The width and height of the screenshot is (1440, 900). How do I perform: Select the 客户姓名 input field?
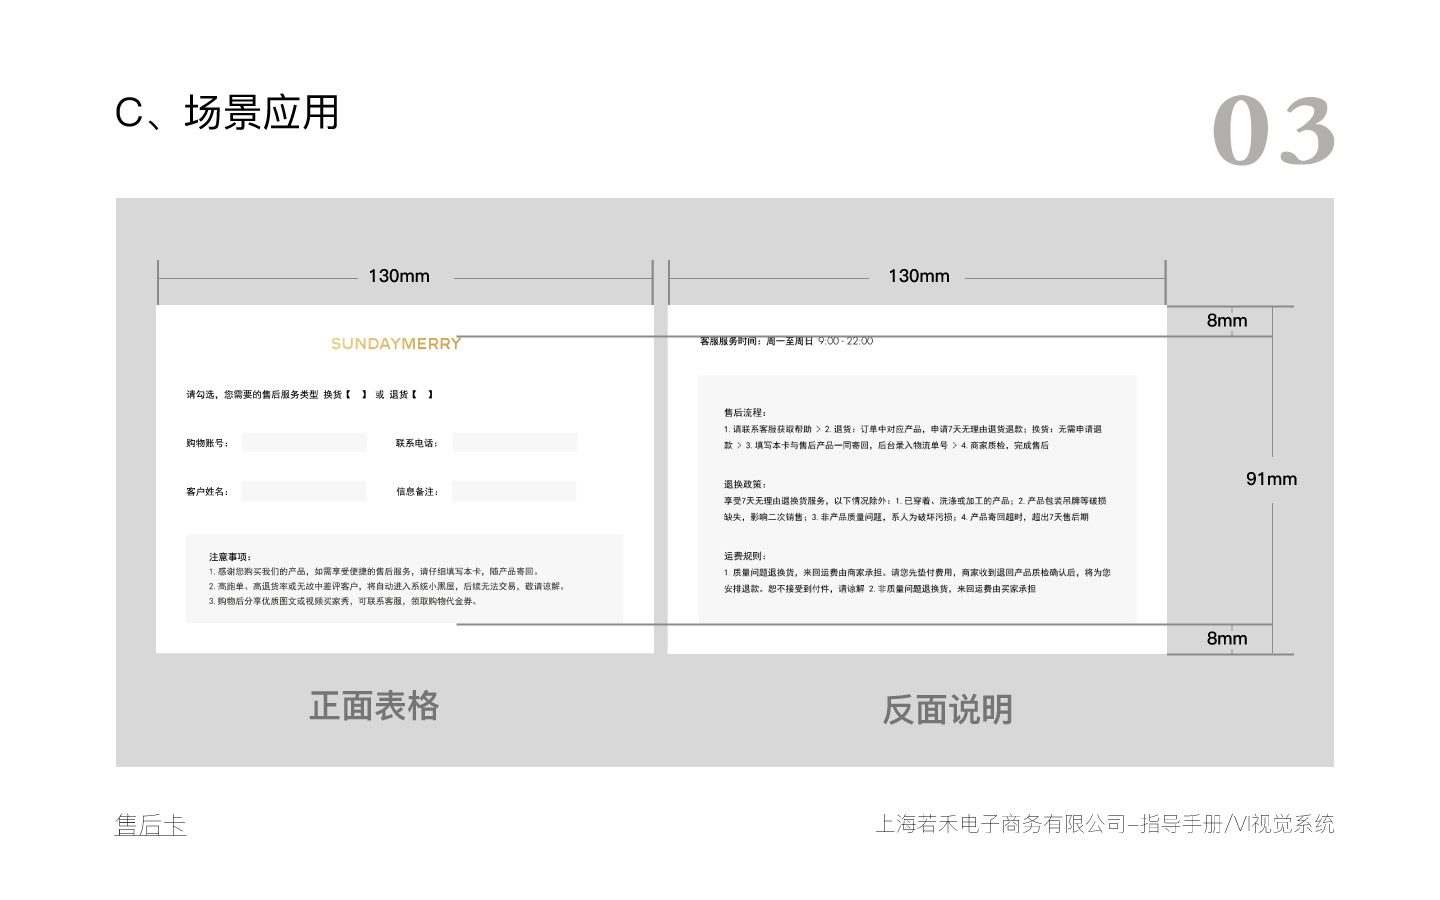coord(304,491)
